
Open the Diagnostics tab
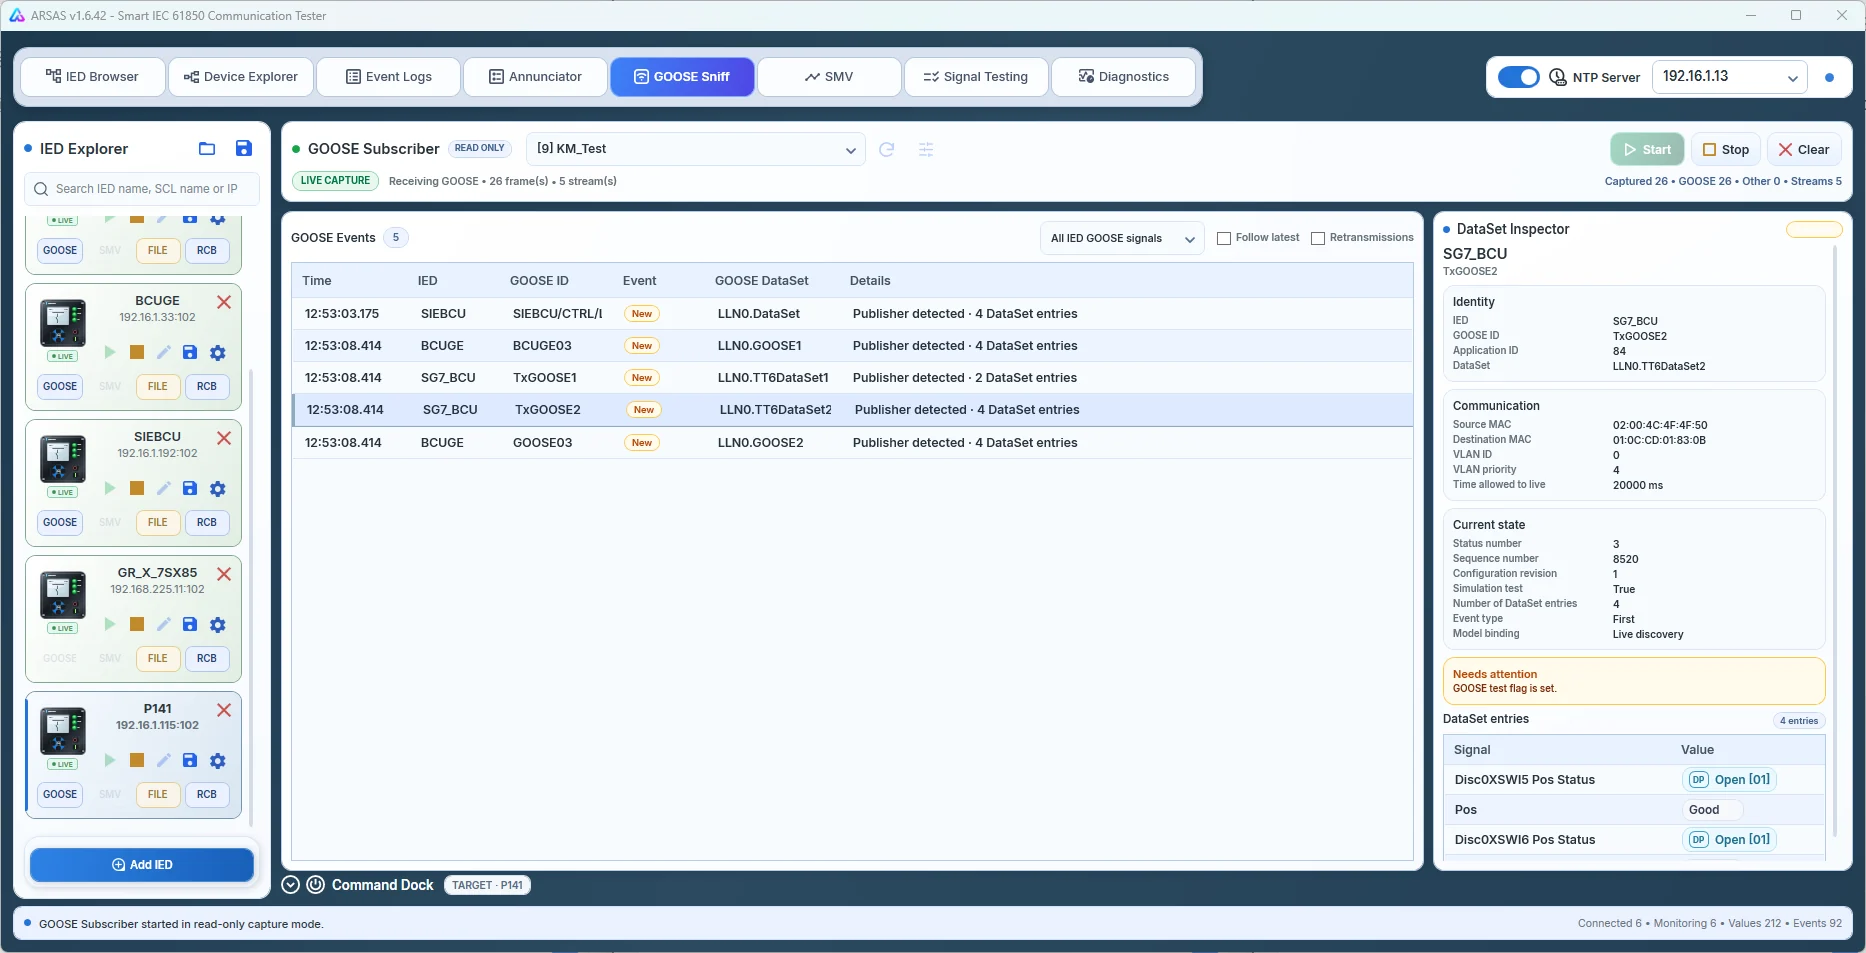[1124, 77]
